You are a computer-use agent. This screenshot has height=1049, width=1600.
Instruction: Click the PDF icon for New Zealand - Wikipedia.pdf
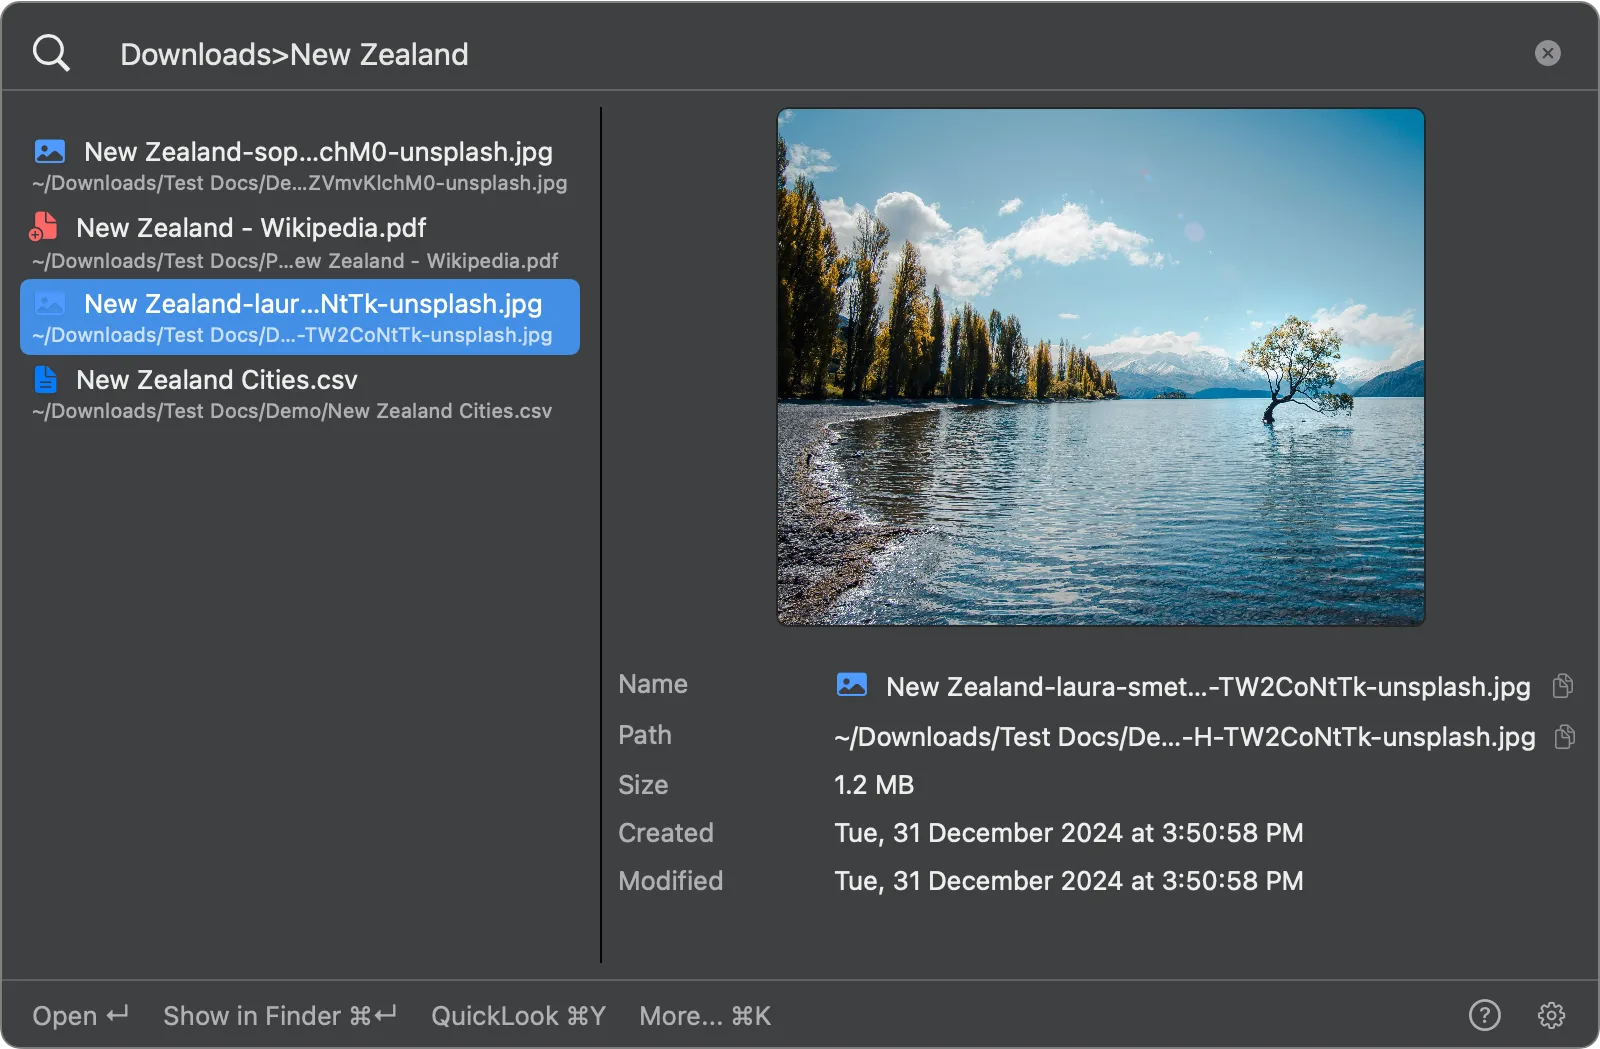43,227
